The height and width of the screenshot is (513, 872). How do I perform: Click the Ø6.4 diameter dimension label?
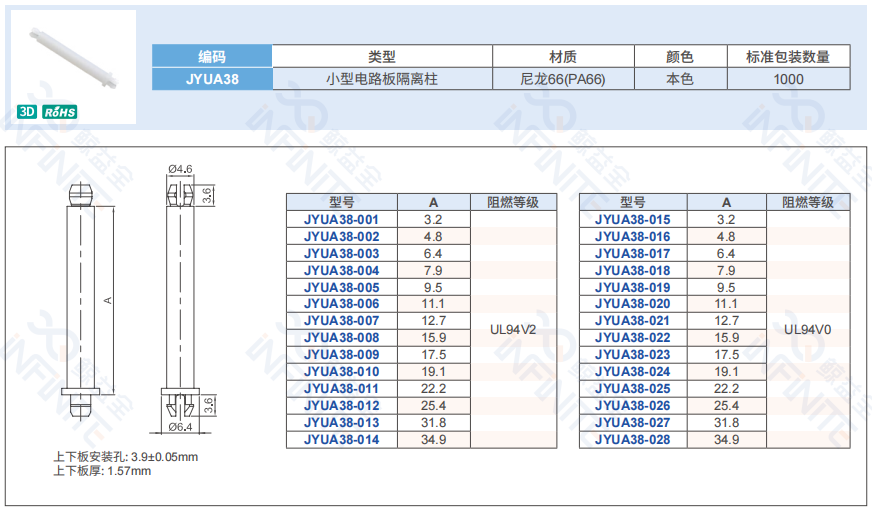click(180, 427)
